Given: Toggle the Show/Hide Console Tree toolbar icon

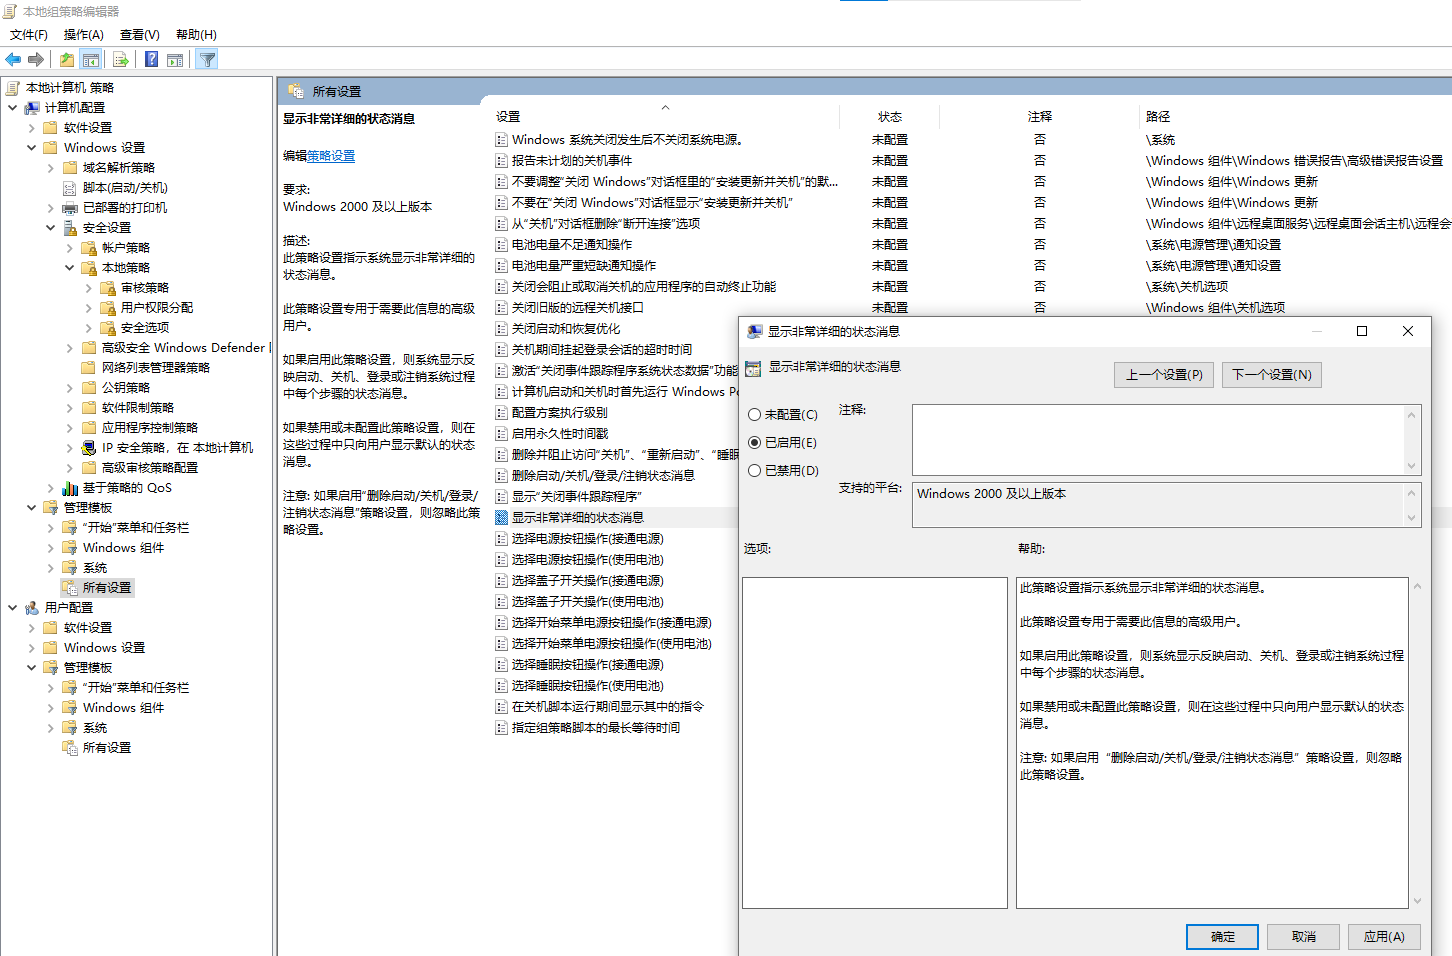Looking at the screenshot, I should pyautogui.click(x=91, y=60).
